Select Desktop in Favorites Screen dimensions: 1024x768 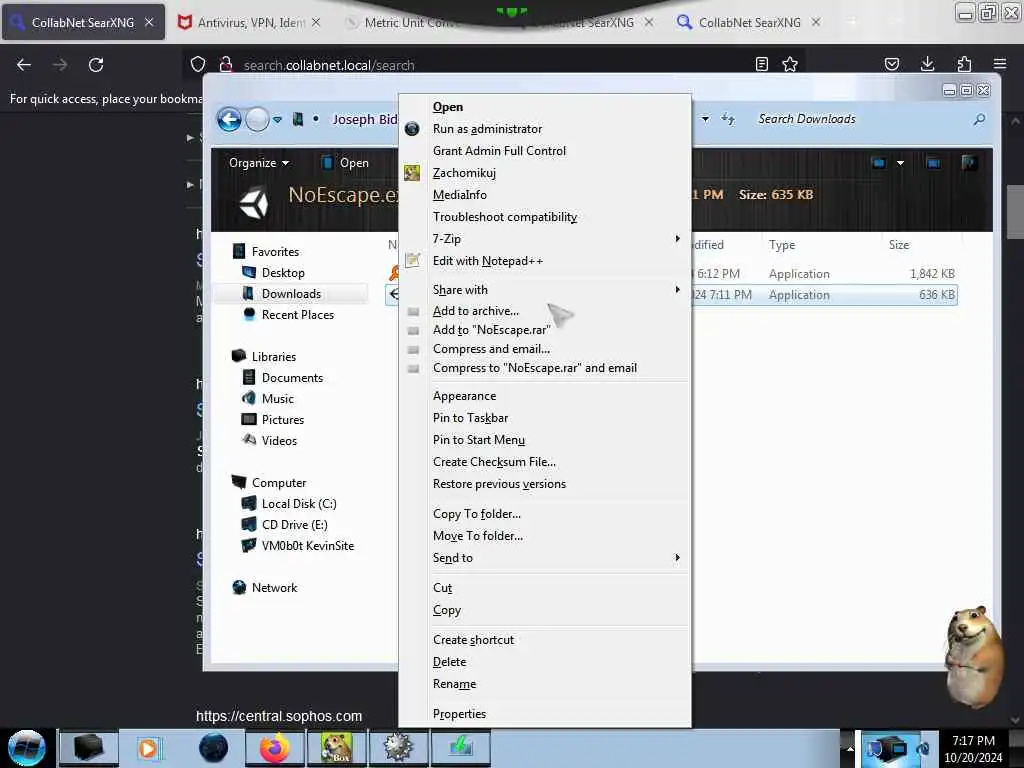[283, 272]
